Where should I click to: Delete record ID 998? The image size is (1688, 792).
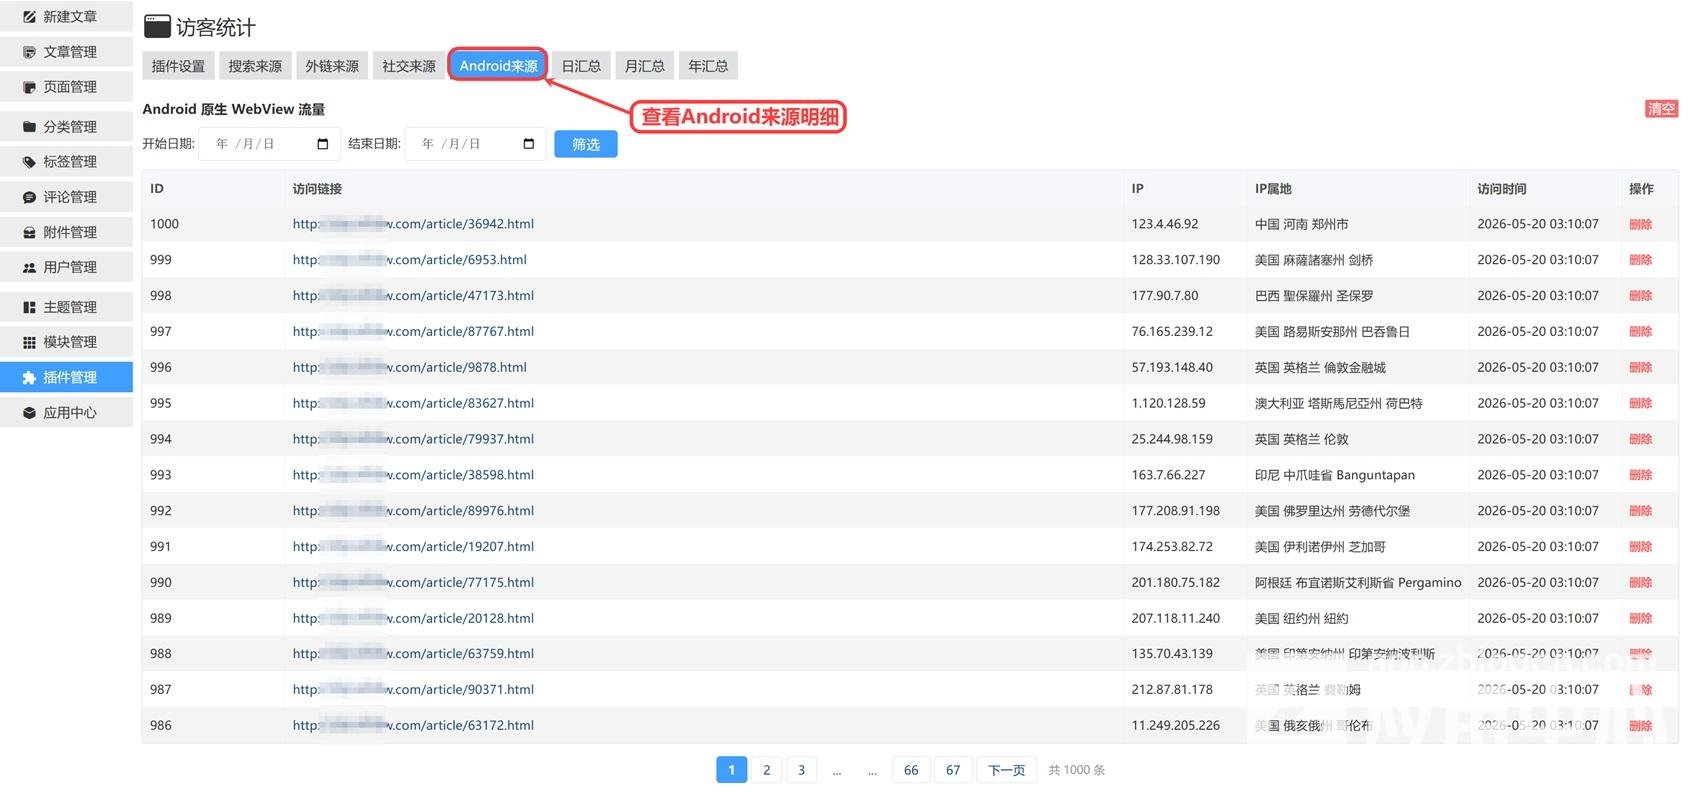coord(1640,296)
